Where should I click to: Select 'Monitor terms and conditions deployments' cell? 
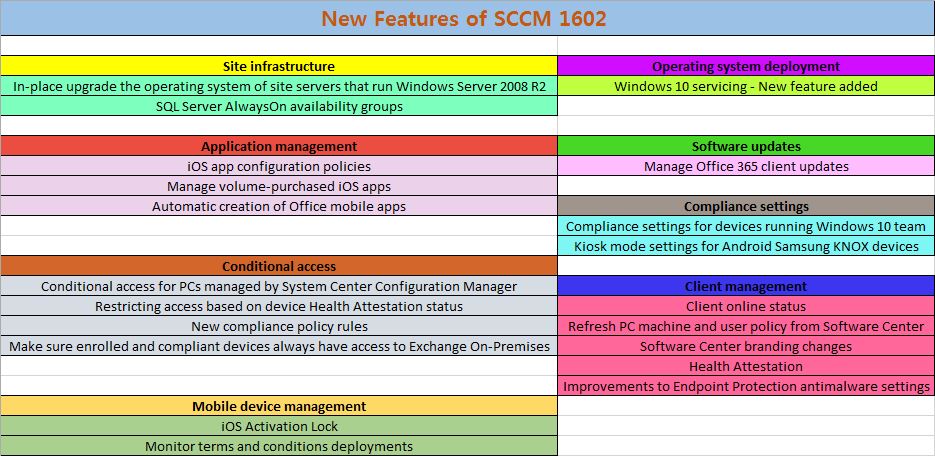279,446
